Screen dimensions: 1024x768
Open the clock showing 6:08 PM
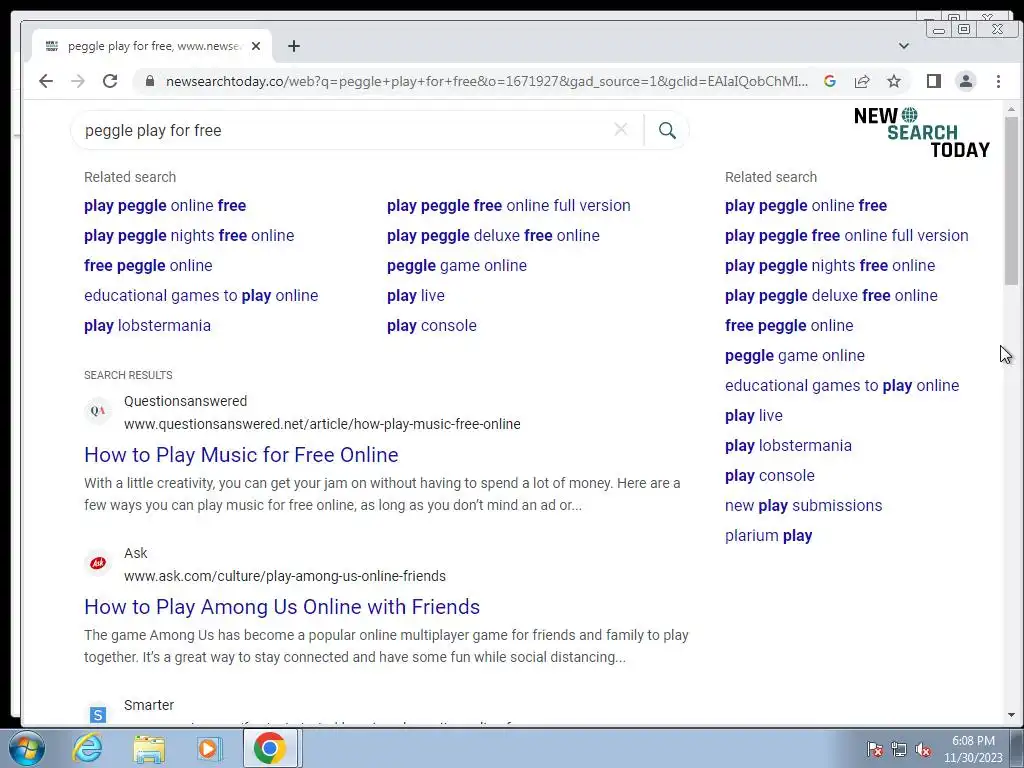973,749
